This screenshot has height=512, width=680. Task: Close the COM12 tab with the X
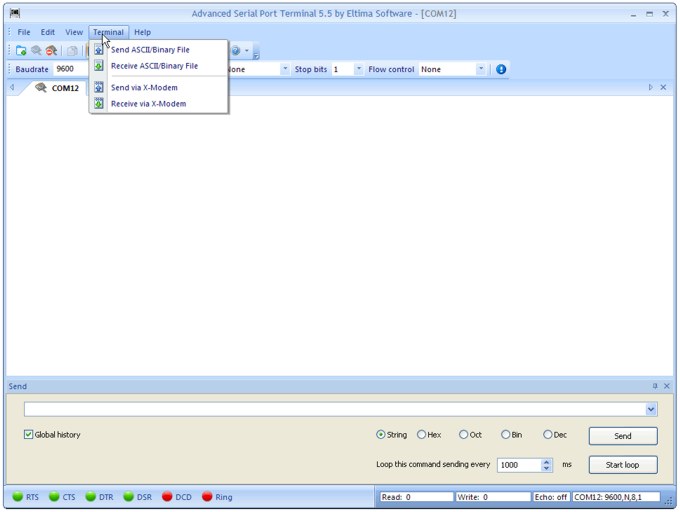663,87
